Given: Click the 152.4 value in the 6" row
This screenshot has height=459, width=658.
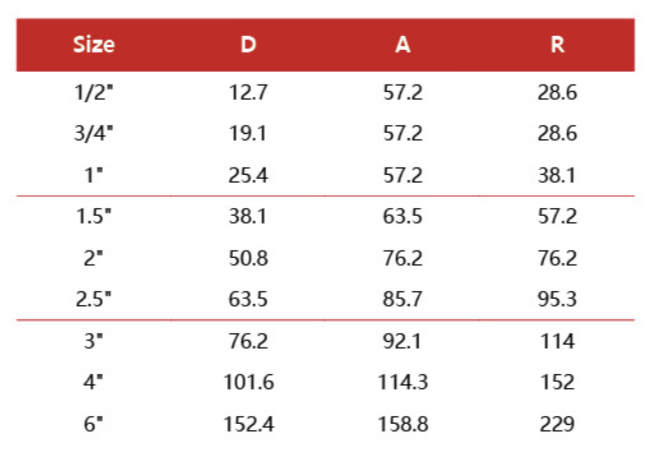Looking at the screenshot, I should tap(248, 425).
